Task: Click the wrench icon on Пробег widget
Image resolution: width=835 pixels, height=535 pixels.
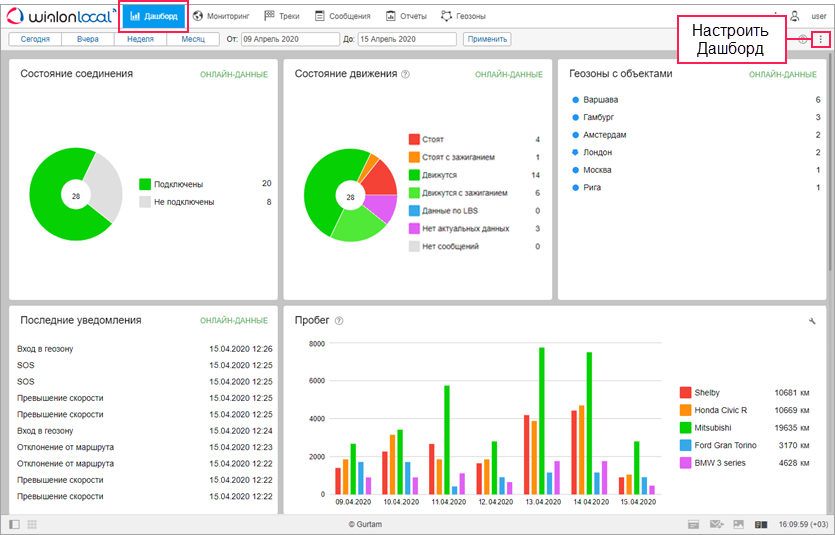Action: pyautogui.click(x=812, y=321)
